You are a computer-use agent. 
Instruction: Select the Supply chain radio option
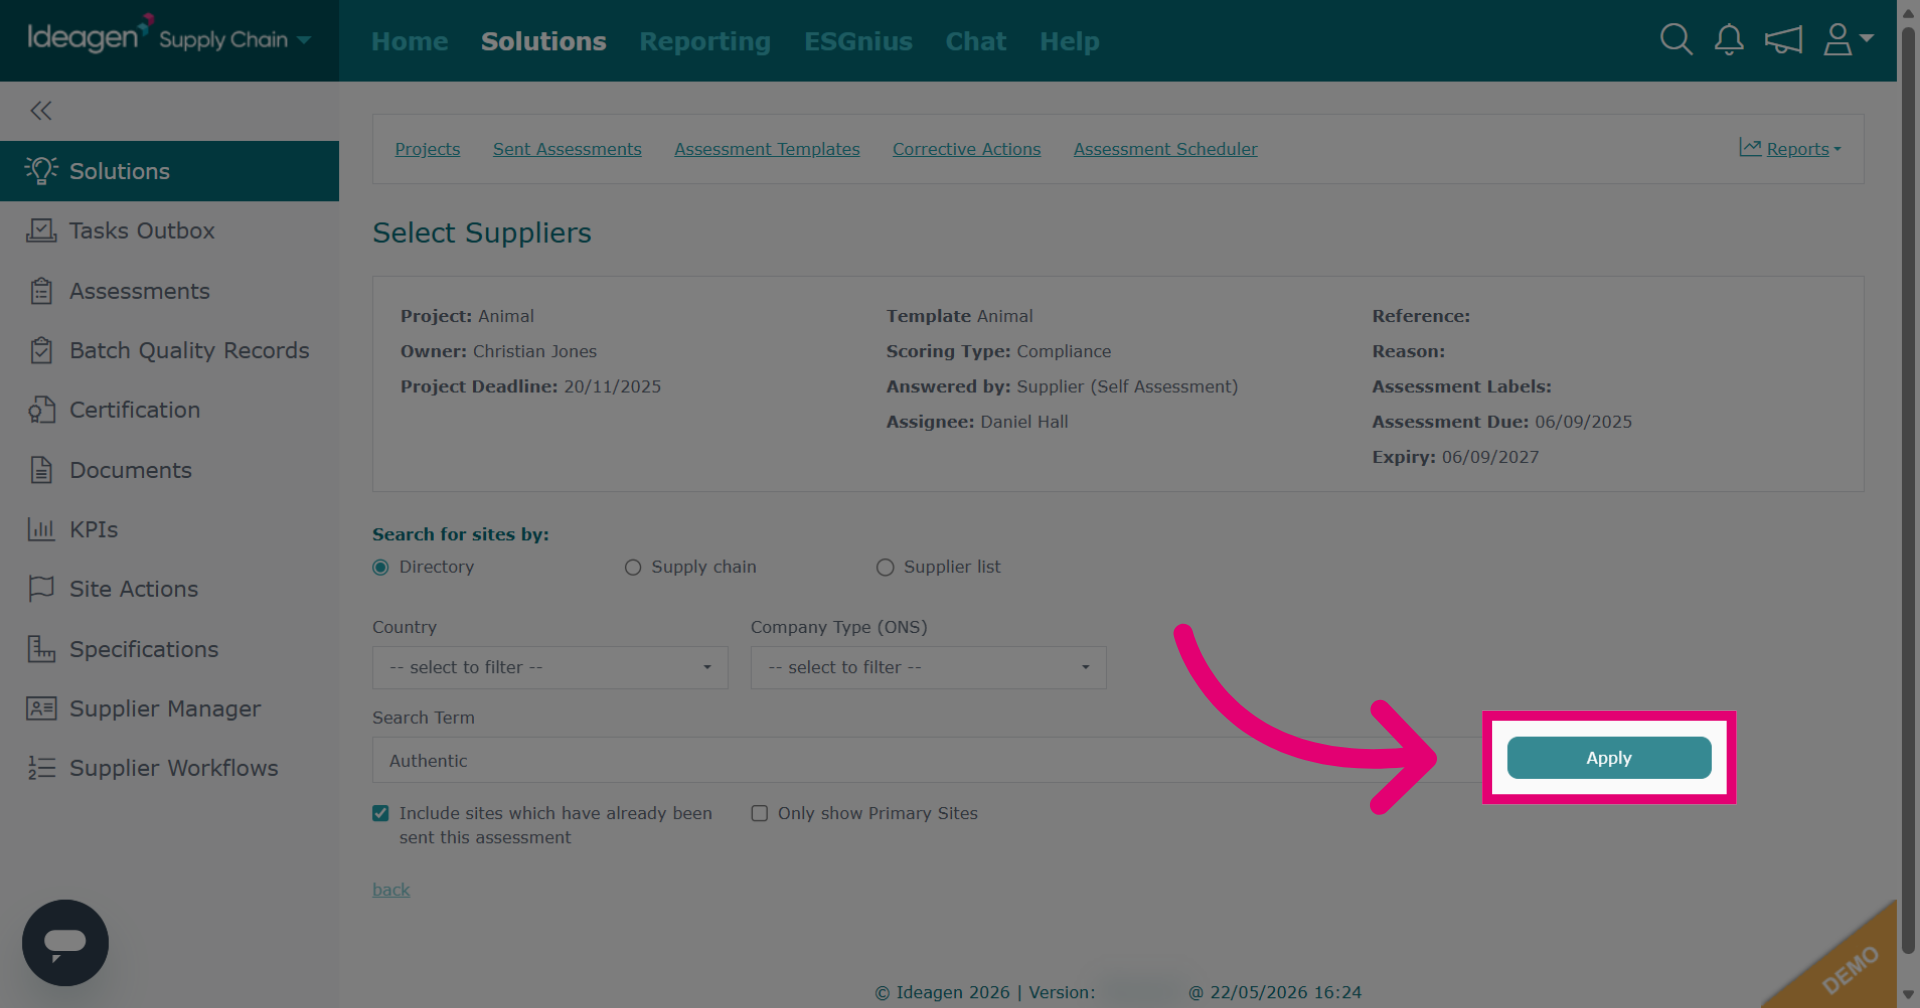pos(633,567)
